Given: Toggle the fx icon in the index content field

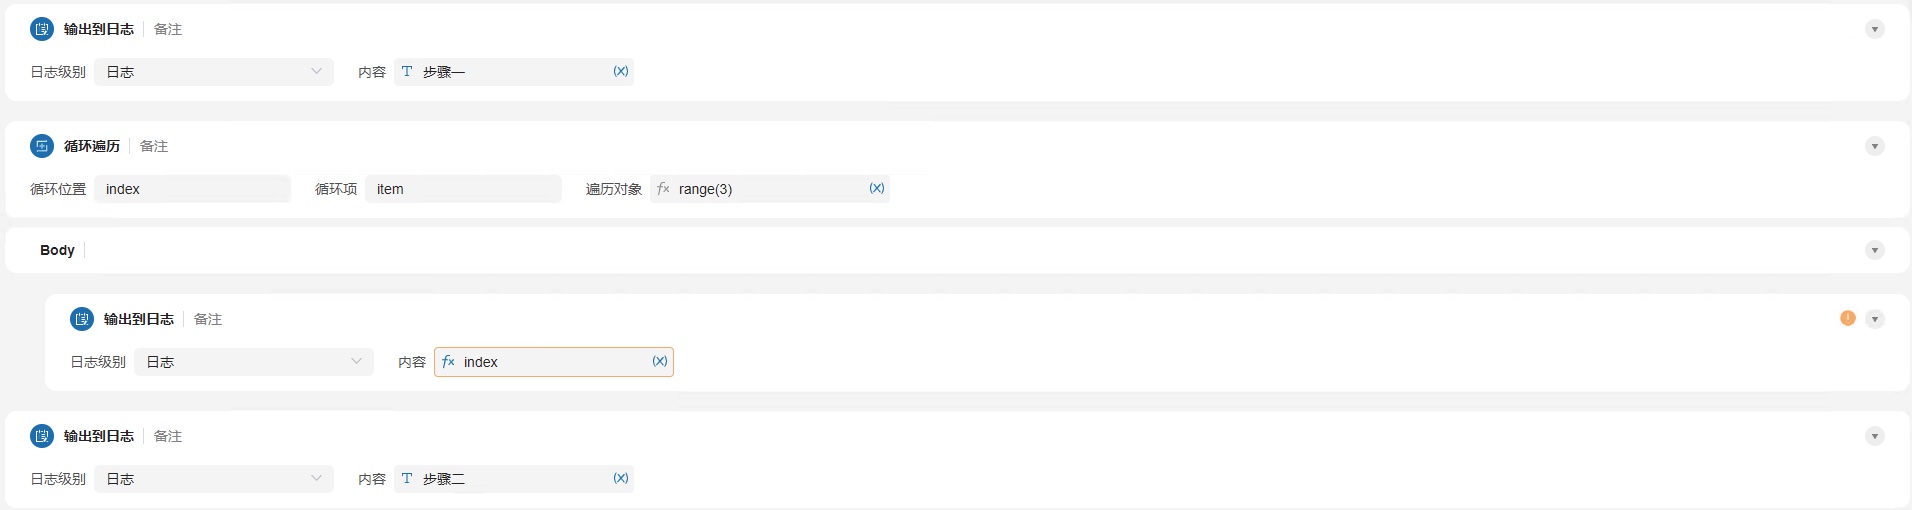Looking at the screenshot, I should 448,361.
